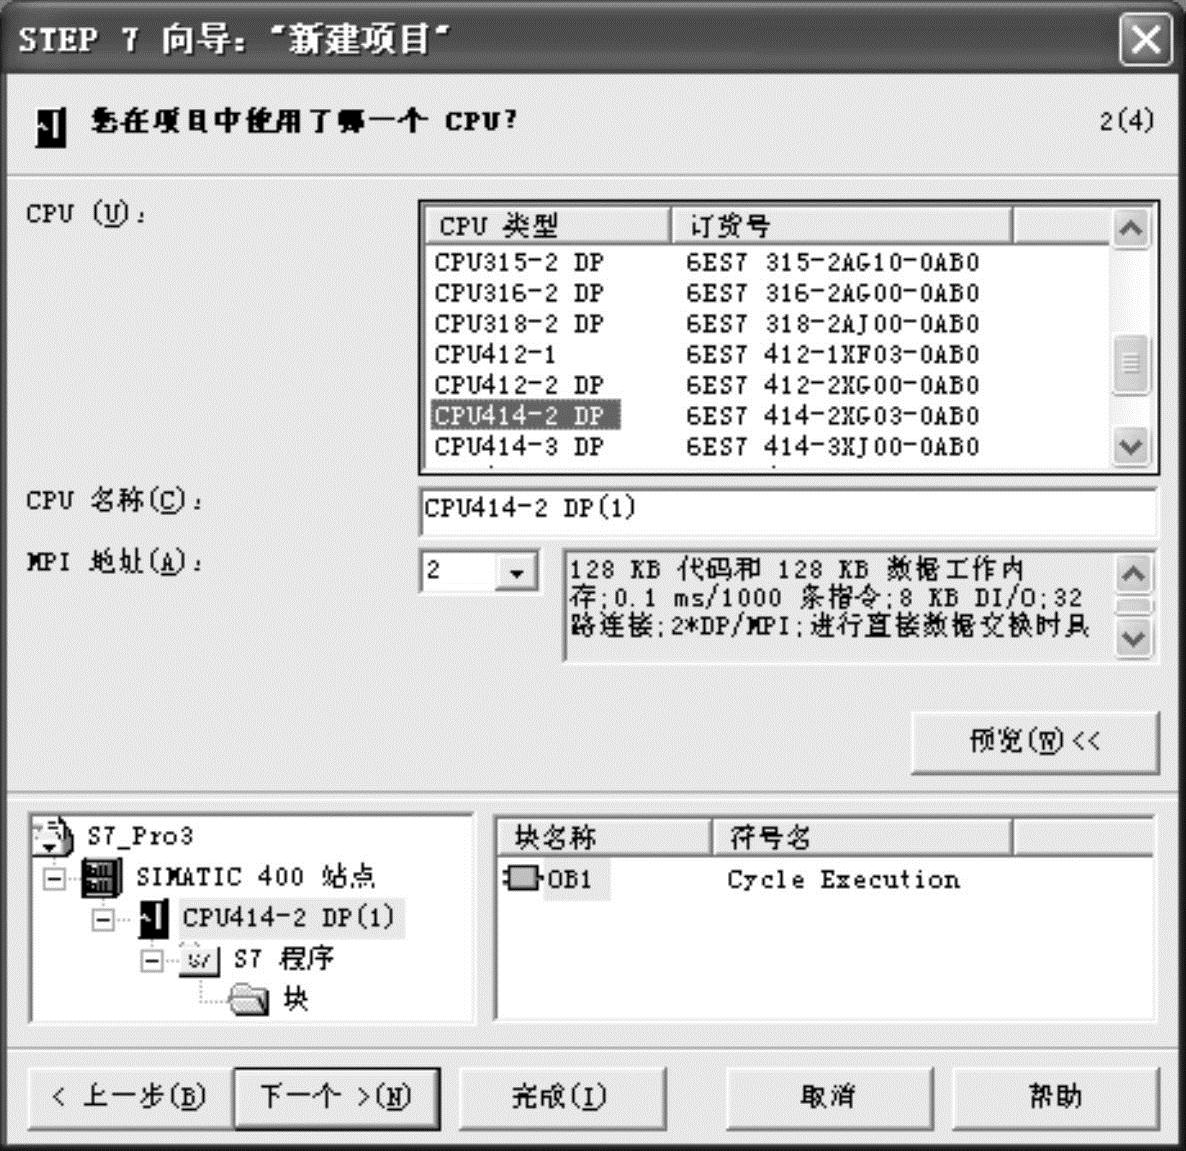Click the CPU 类型 column header

[547, 225]
